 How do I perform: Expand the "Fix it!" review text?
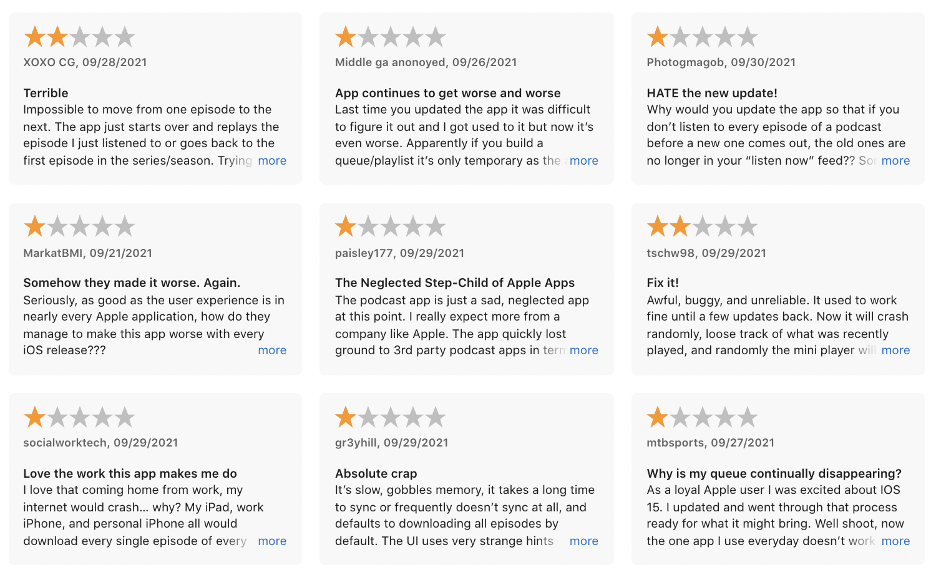[895, 350]
